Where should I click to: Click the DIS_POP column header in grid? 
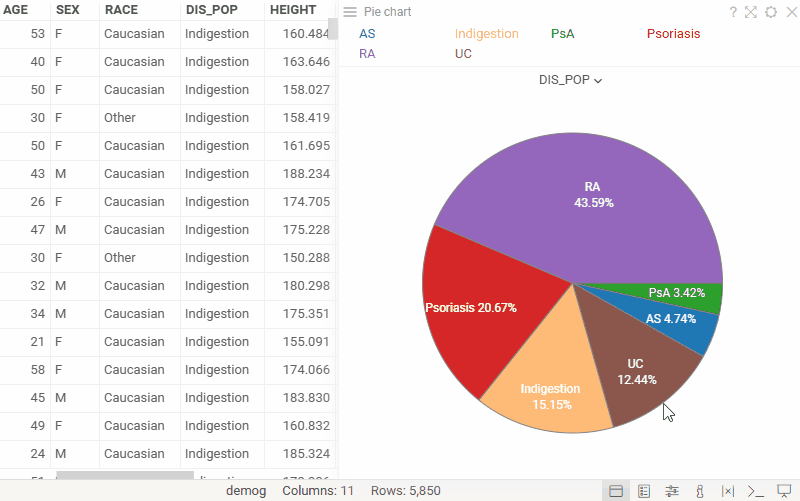pyautogui.click(x=212, y=9)
